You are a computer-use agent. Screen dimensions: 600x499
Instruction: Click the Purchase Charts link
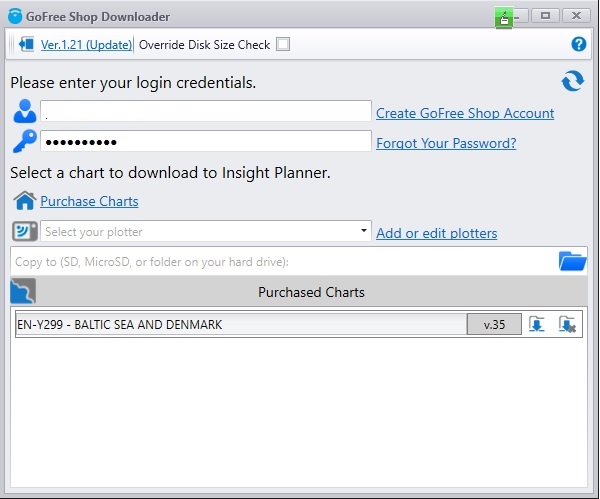click(89, 201)
